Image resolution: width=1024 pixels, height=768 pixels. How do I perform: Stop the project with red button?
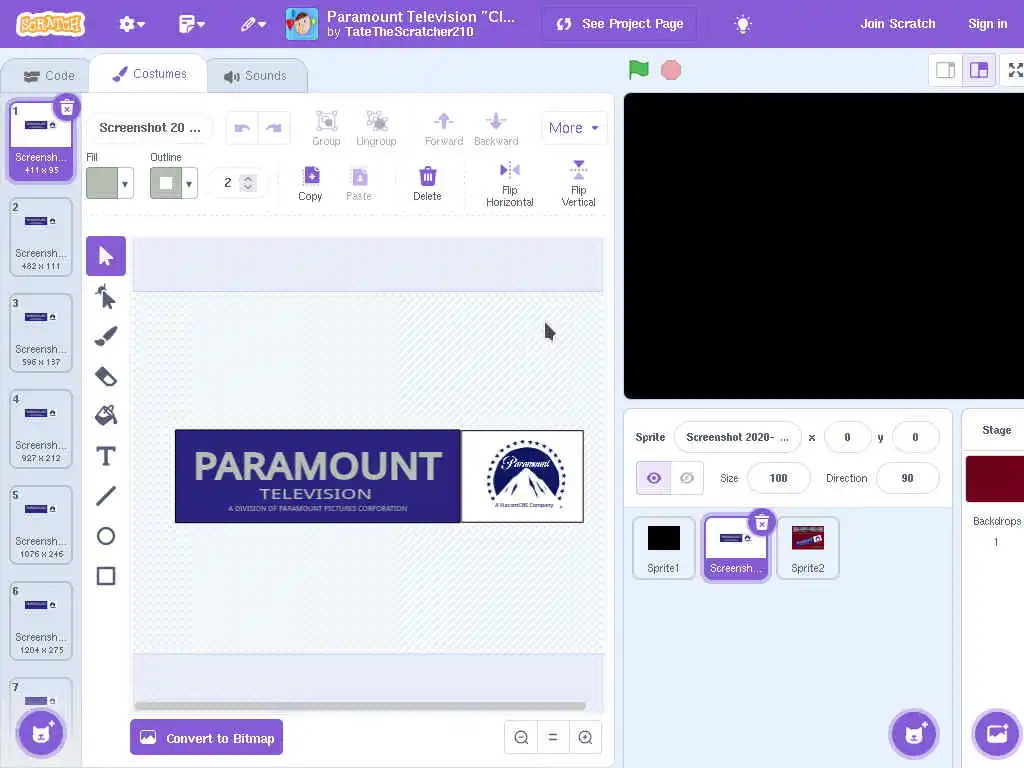point(671,70)
